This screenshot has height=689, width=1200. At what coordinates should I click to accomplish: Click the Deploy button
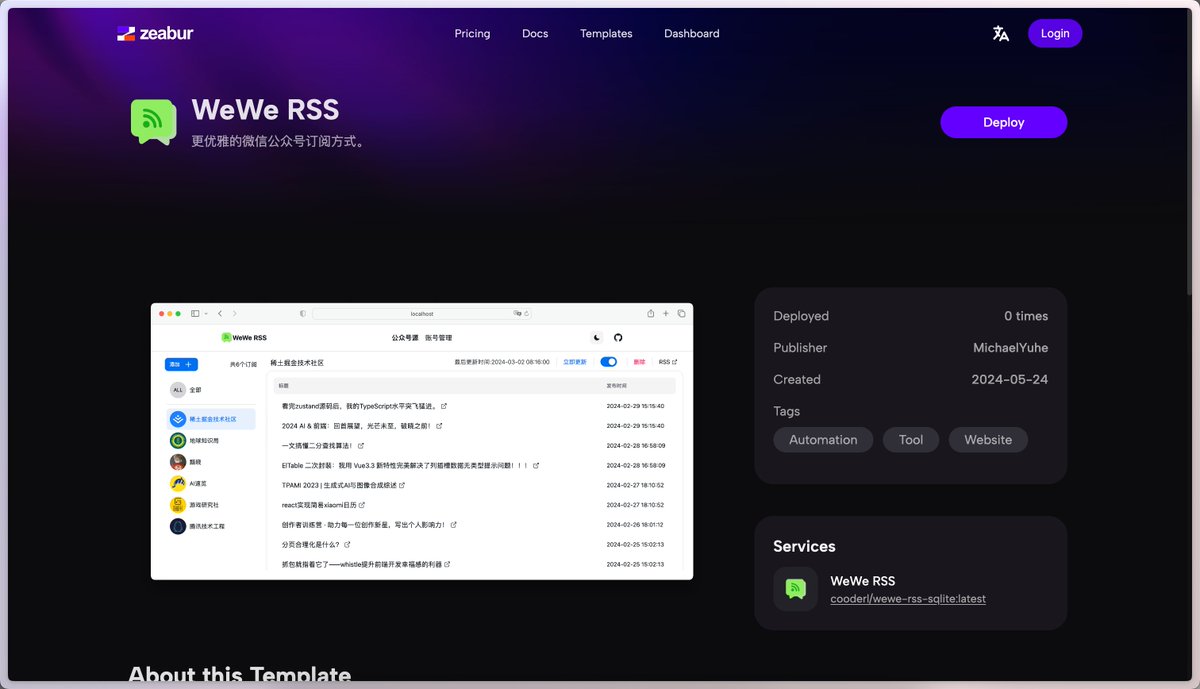click(1003, 122)
